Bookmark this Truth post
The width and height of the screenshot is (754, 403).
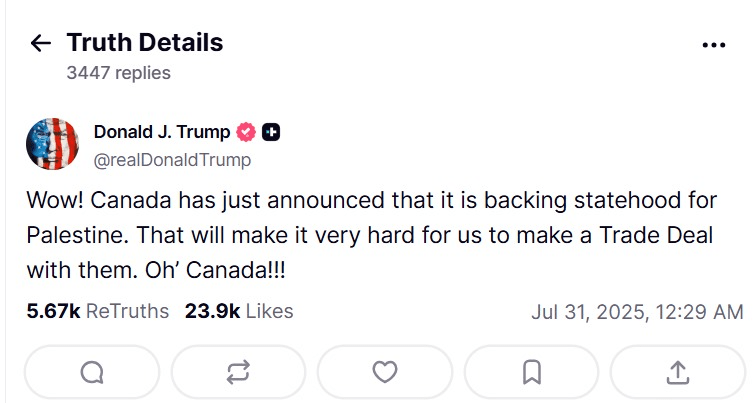coord(531,372)
